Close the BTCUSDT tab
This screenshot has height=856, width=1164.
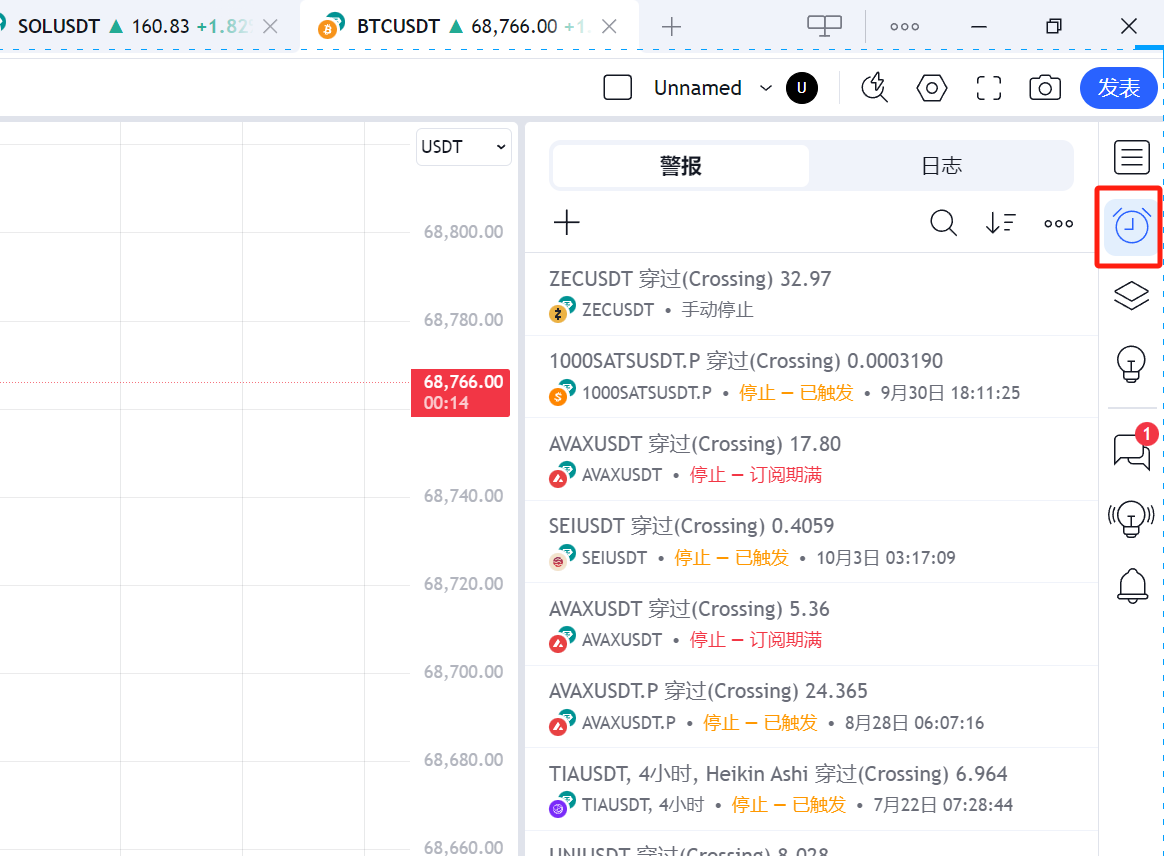point(609,27)
